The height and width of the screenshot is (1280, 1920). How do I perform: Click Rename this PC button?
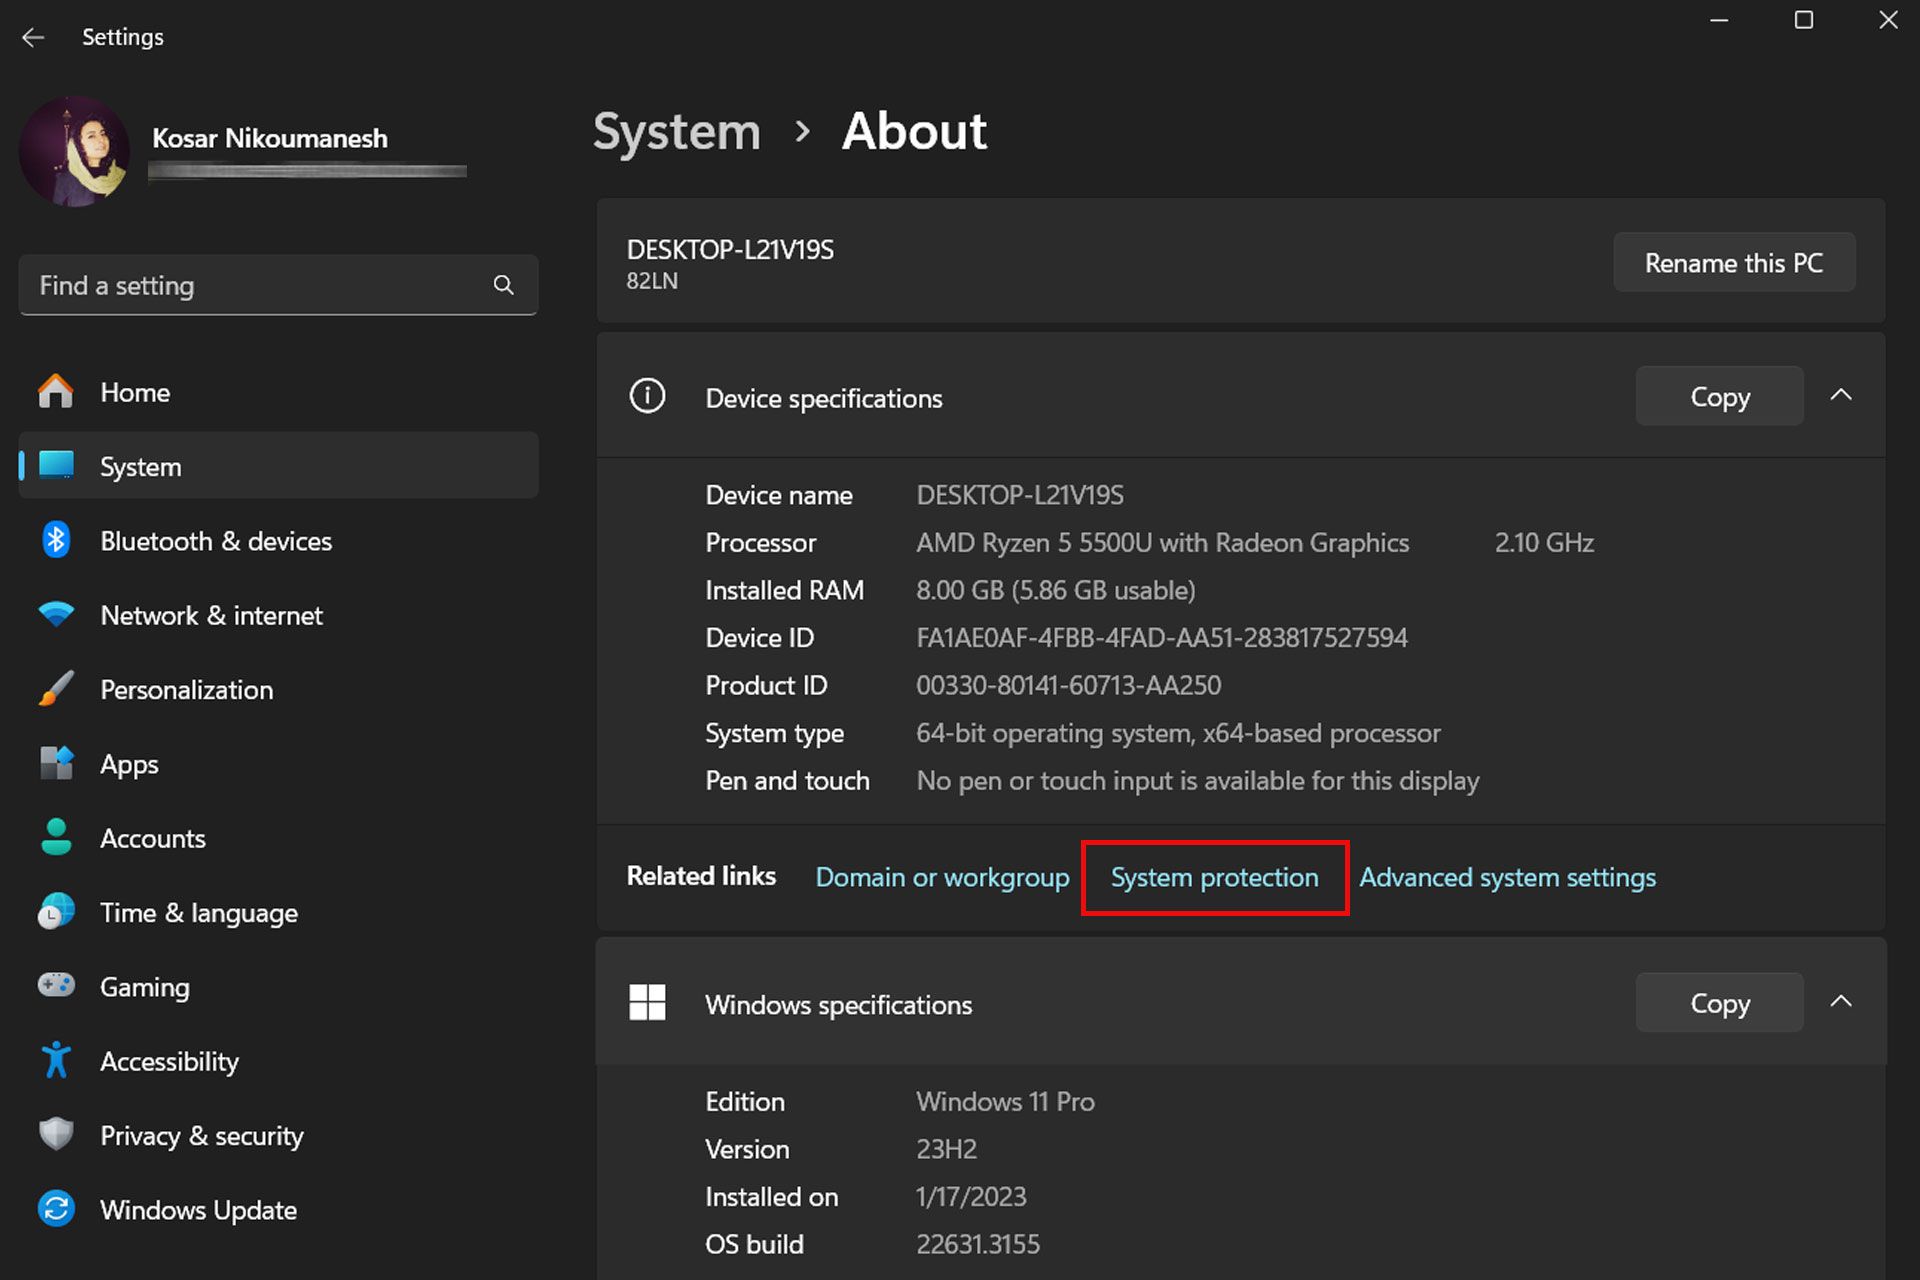coord(1734,262)
